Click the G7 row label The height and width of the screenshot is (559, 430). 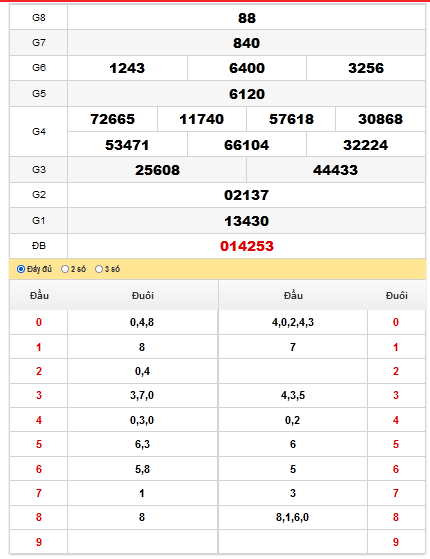pos(39,43)
